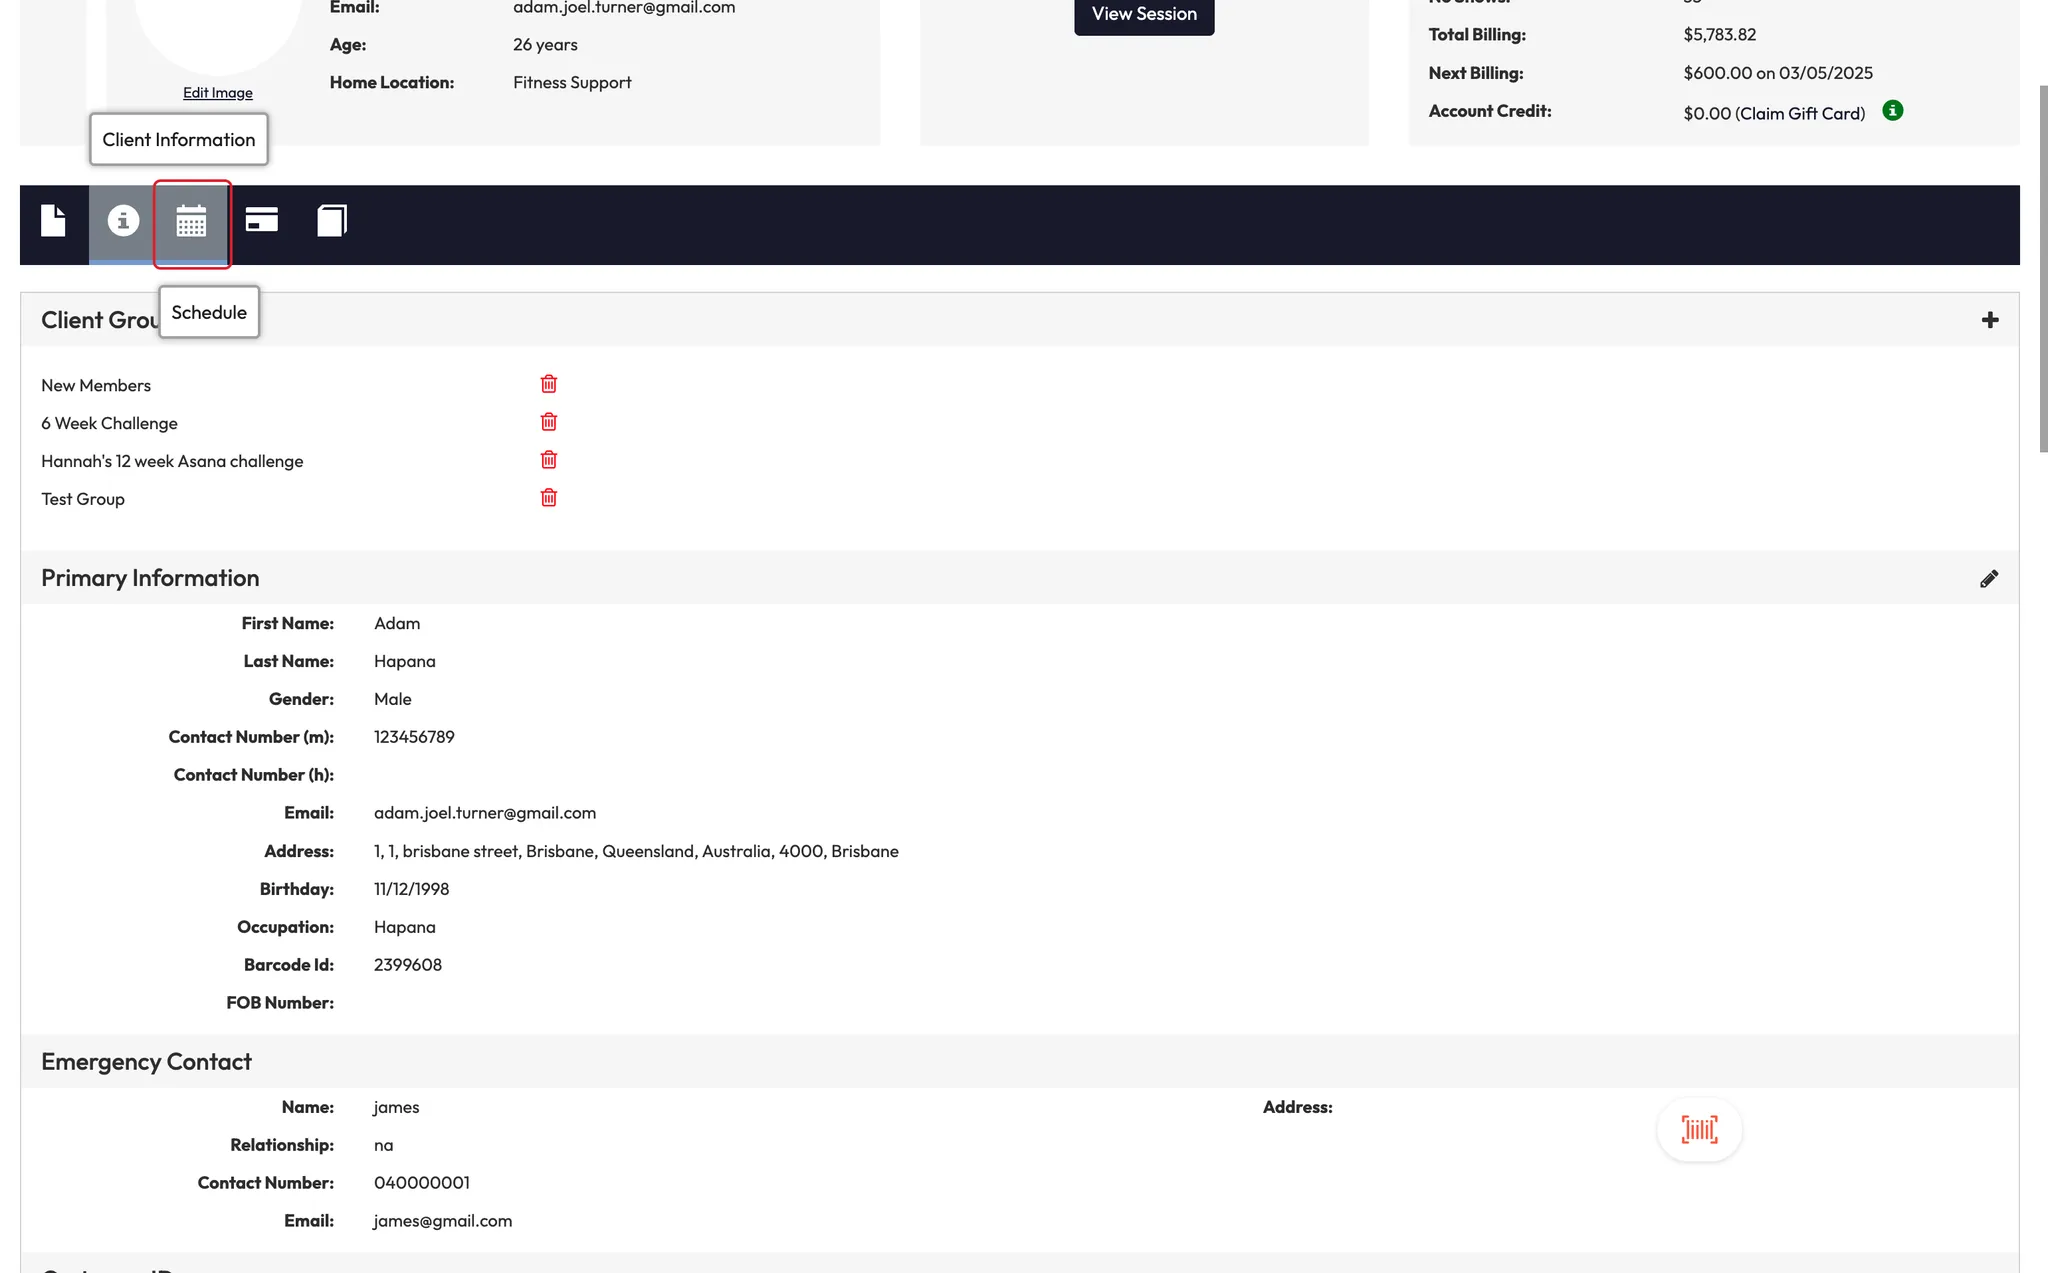The width and height of the screenshot is (2048, 1273).
Task: Open the Schedule calendar tab icon
Action: (191, 222)
